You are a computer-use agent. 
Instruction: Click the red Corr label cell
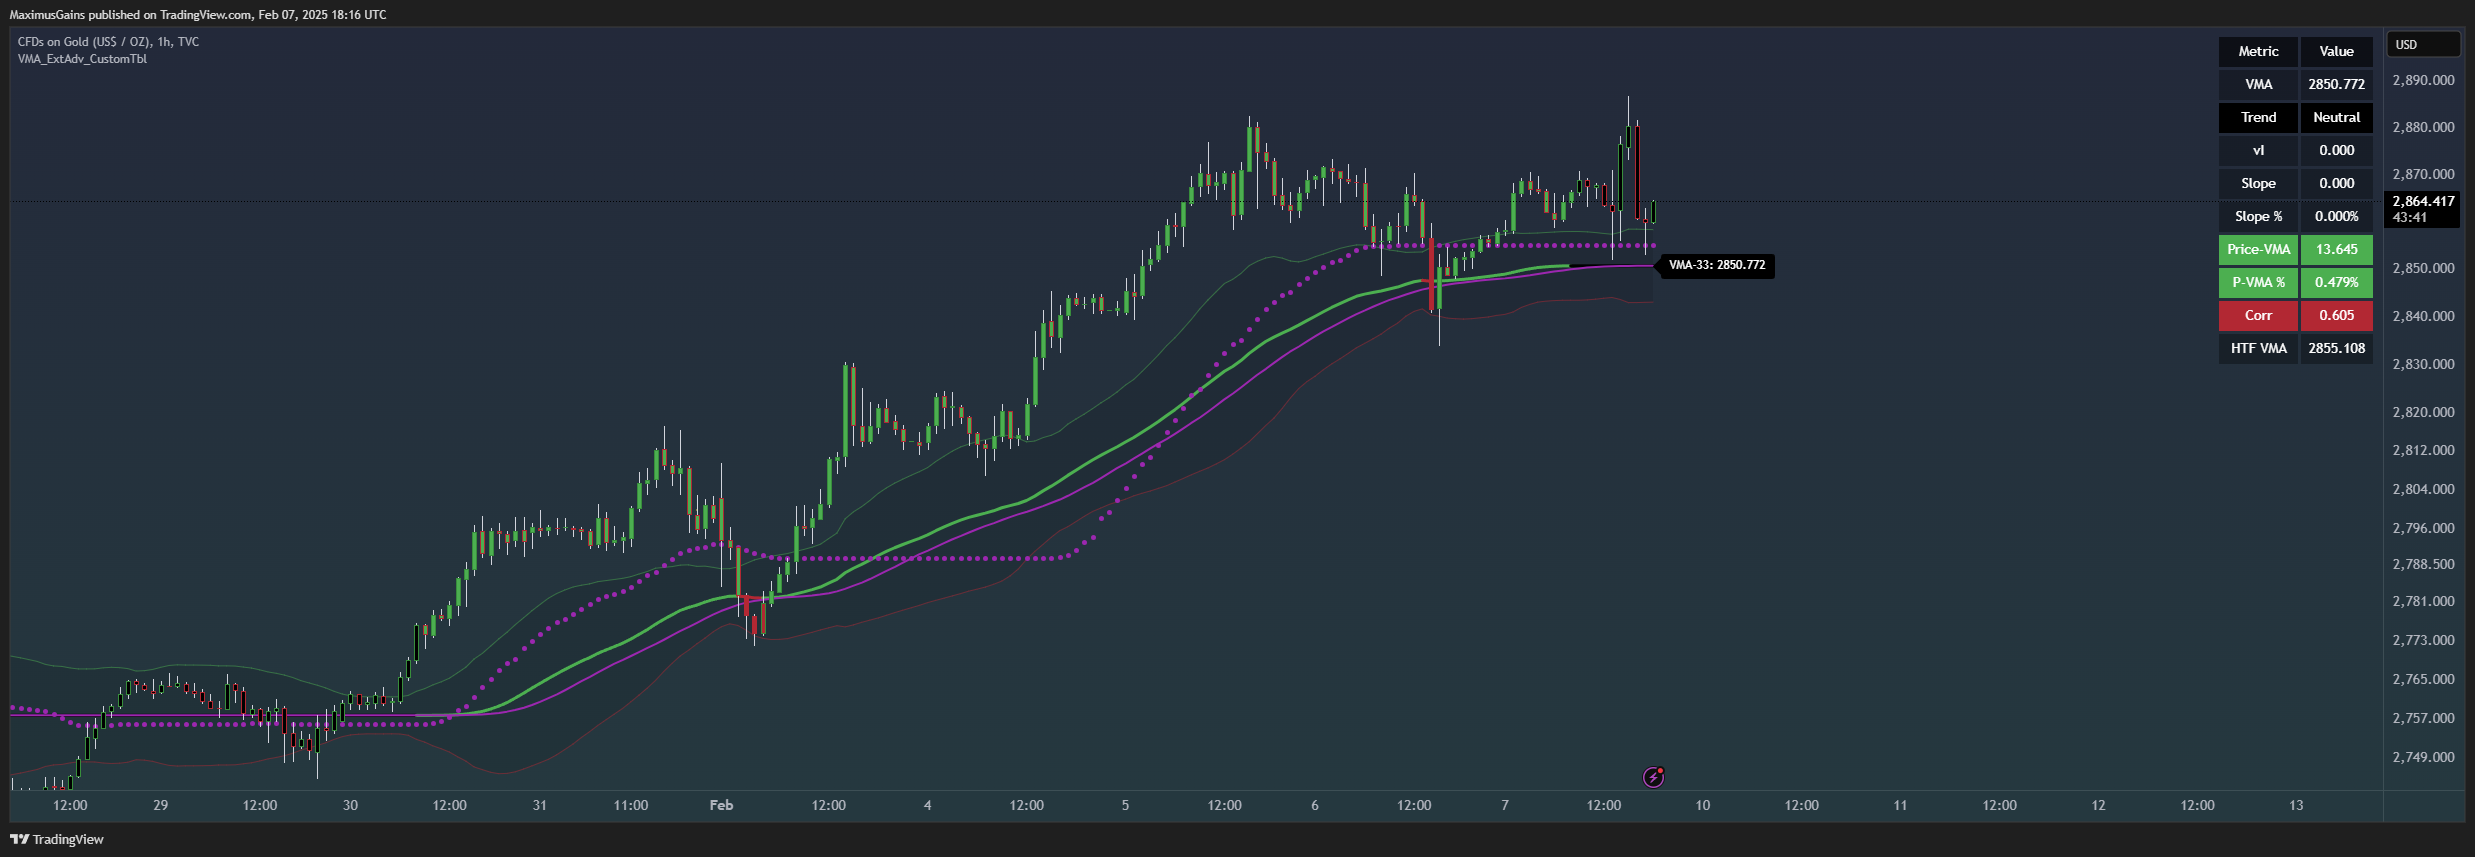pos(2258,315)
